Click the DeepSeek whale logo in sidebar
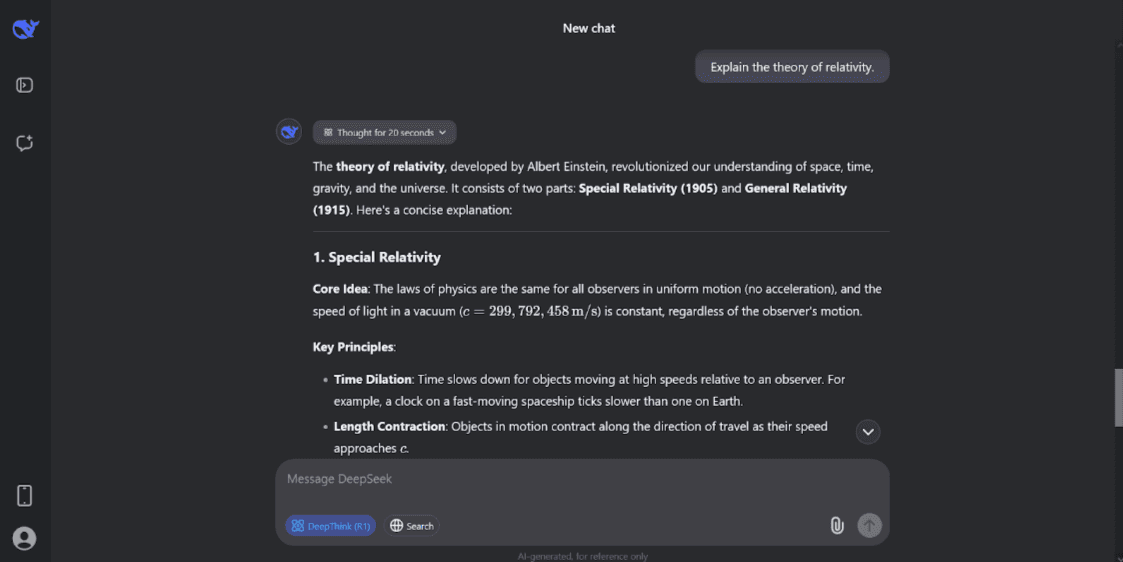Image resolution: width=1123 pixels, height=562 pixels. [25, 29]
